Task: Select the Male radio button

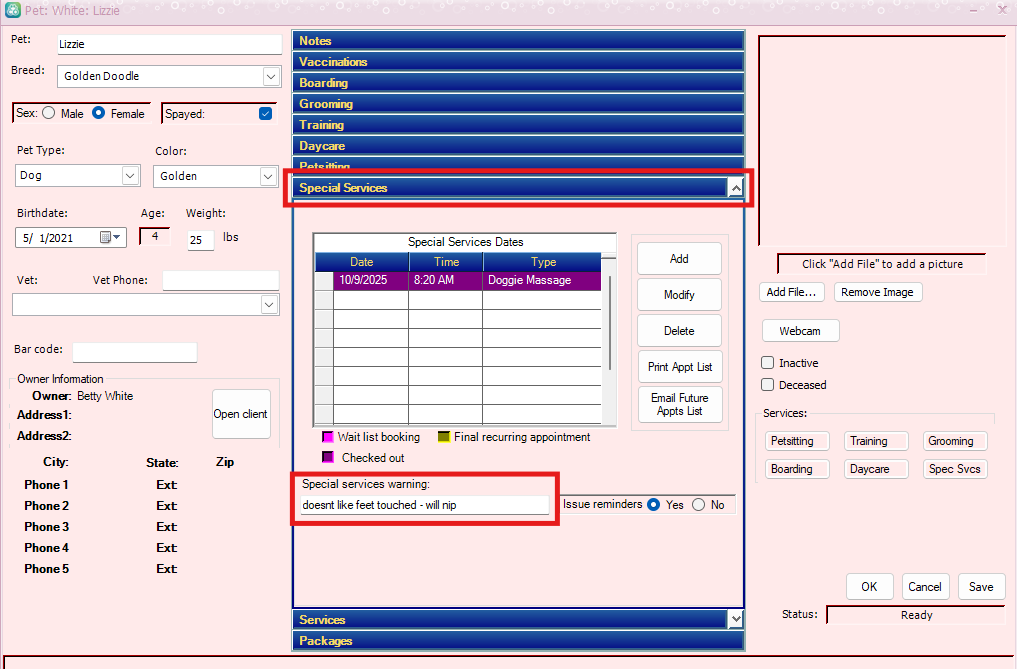Action: pos(49,114)
